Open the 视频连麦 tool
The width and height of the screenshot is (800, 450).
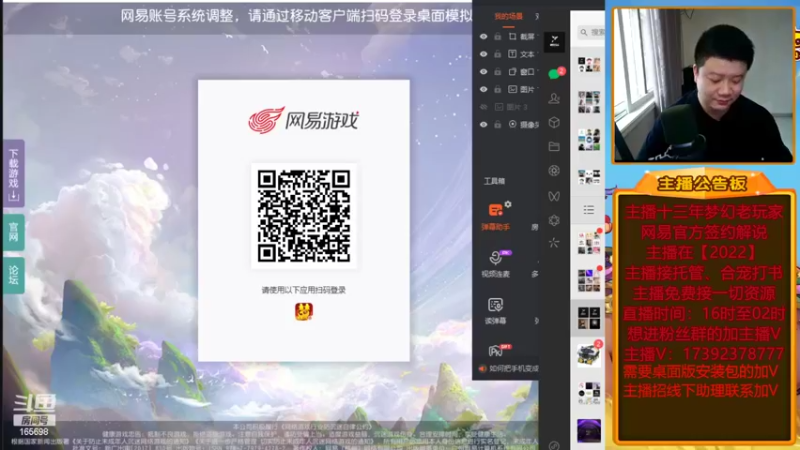click(495, 264)
